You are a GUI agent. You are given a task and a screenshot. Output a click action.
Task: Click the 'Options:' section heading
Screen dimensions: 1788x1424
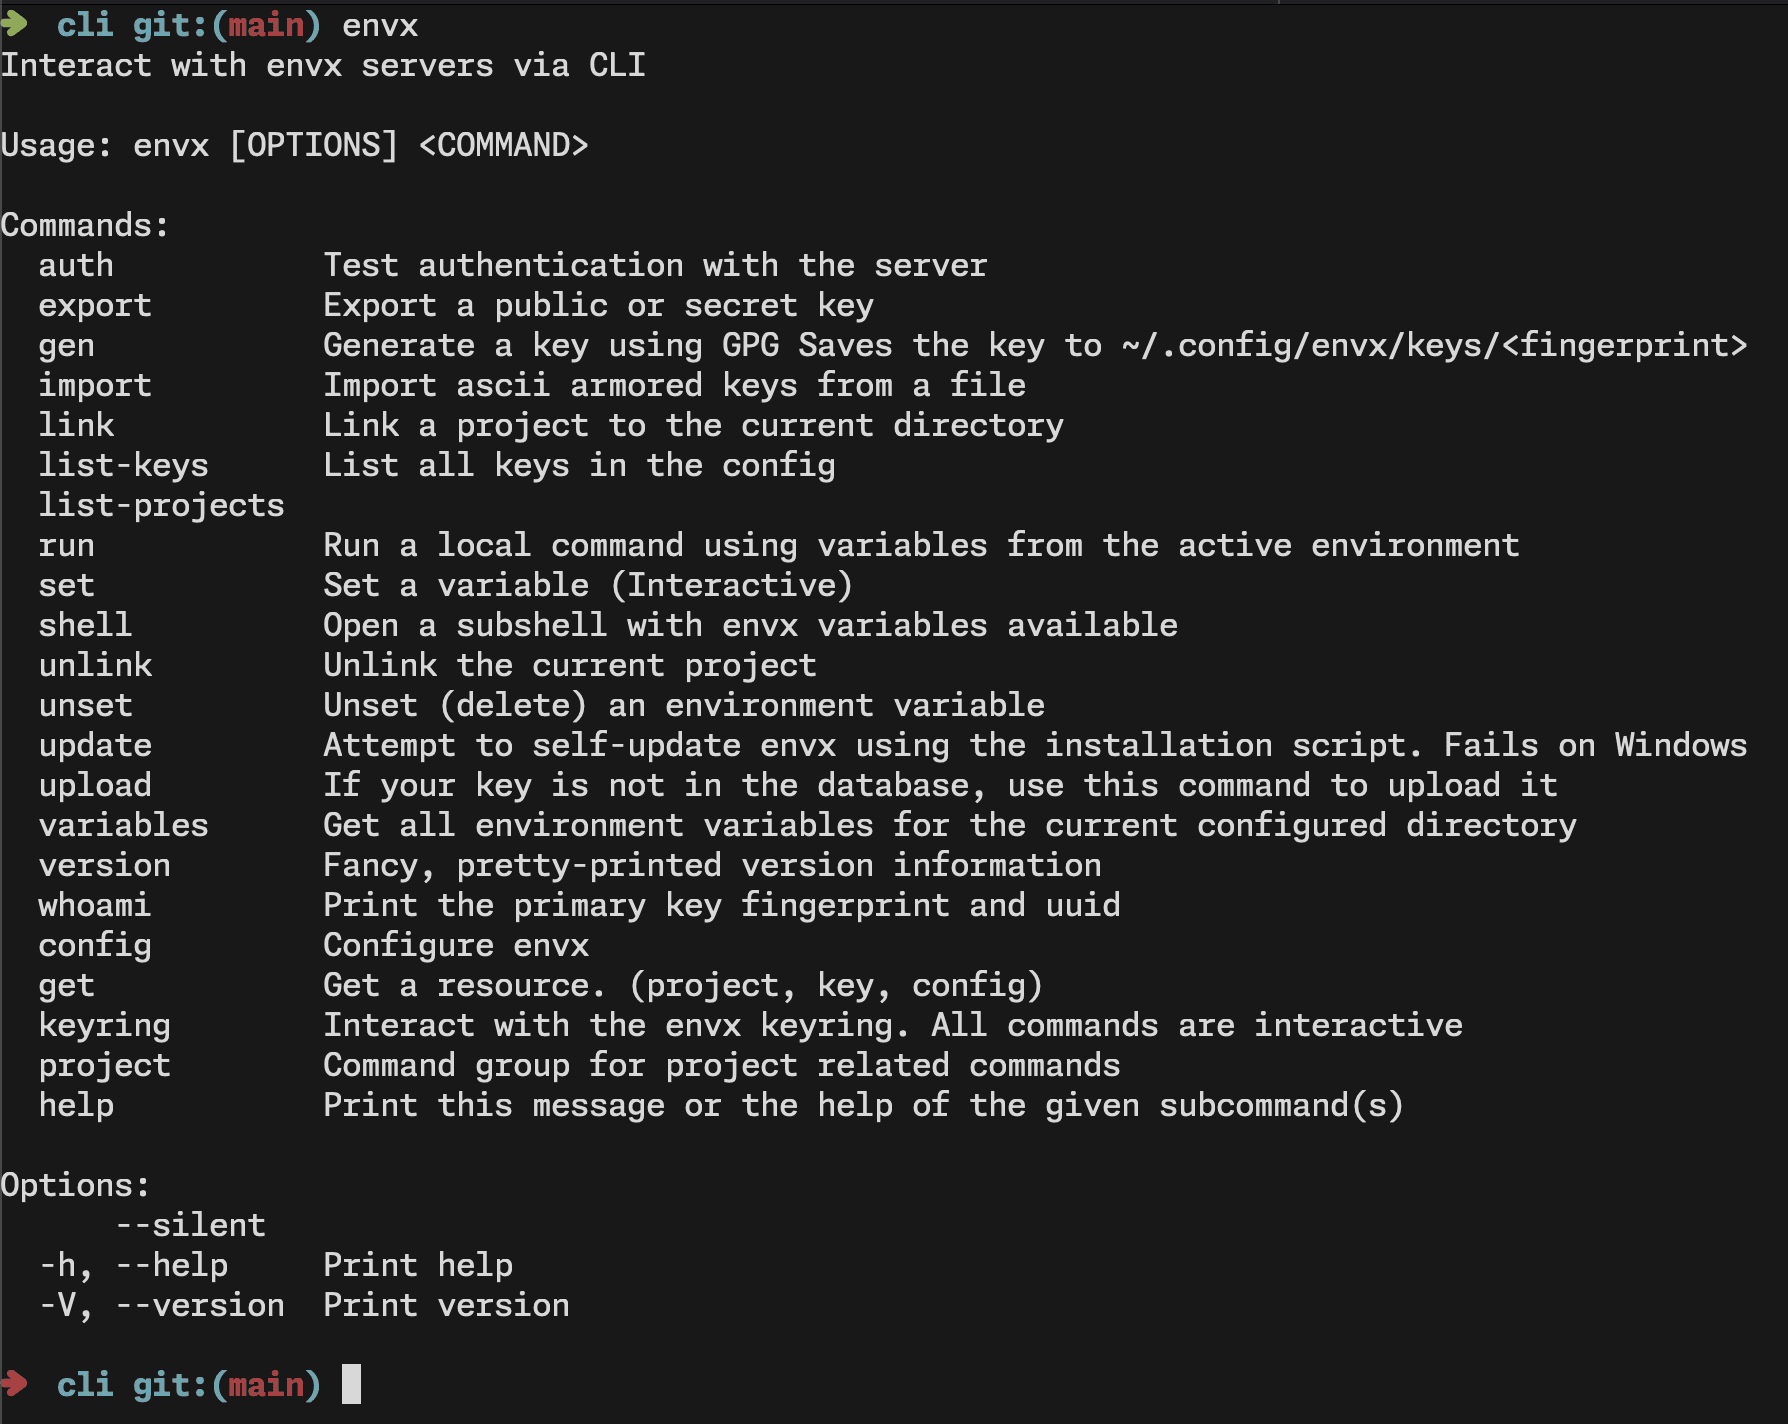point(75,1185)
